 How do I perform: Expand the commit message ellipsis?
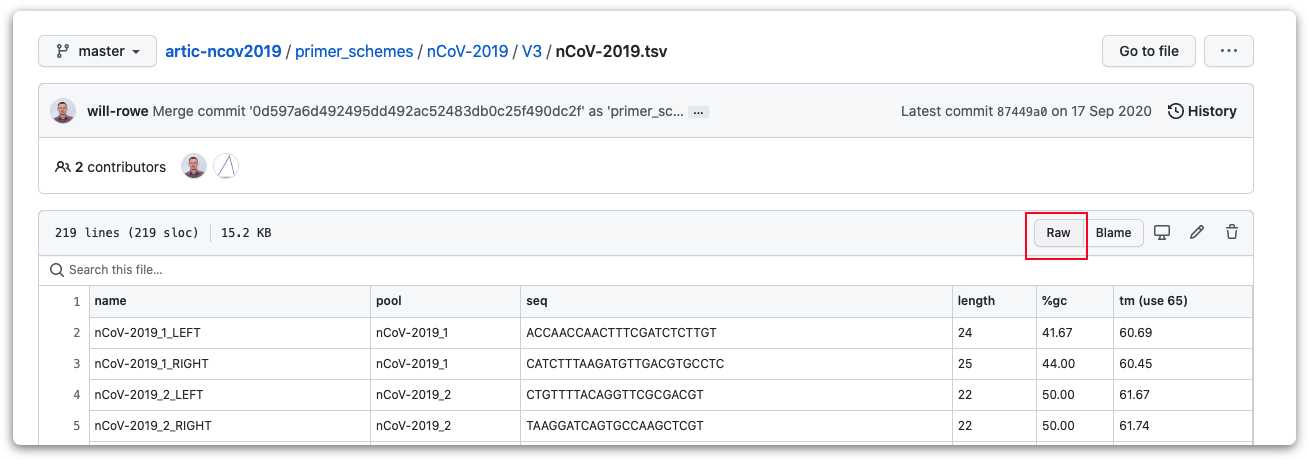(699, 112)
